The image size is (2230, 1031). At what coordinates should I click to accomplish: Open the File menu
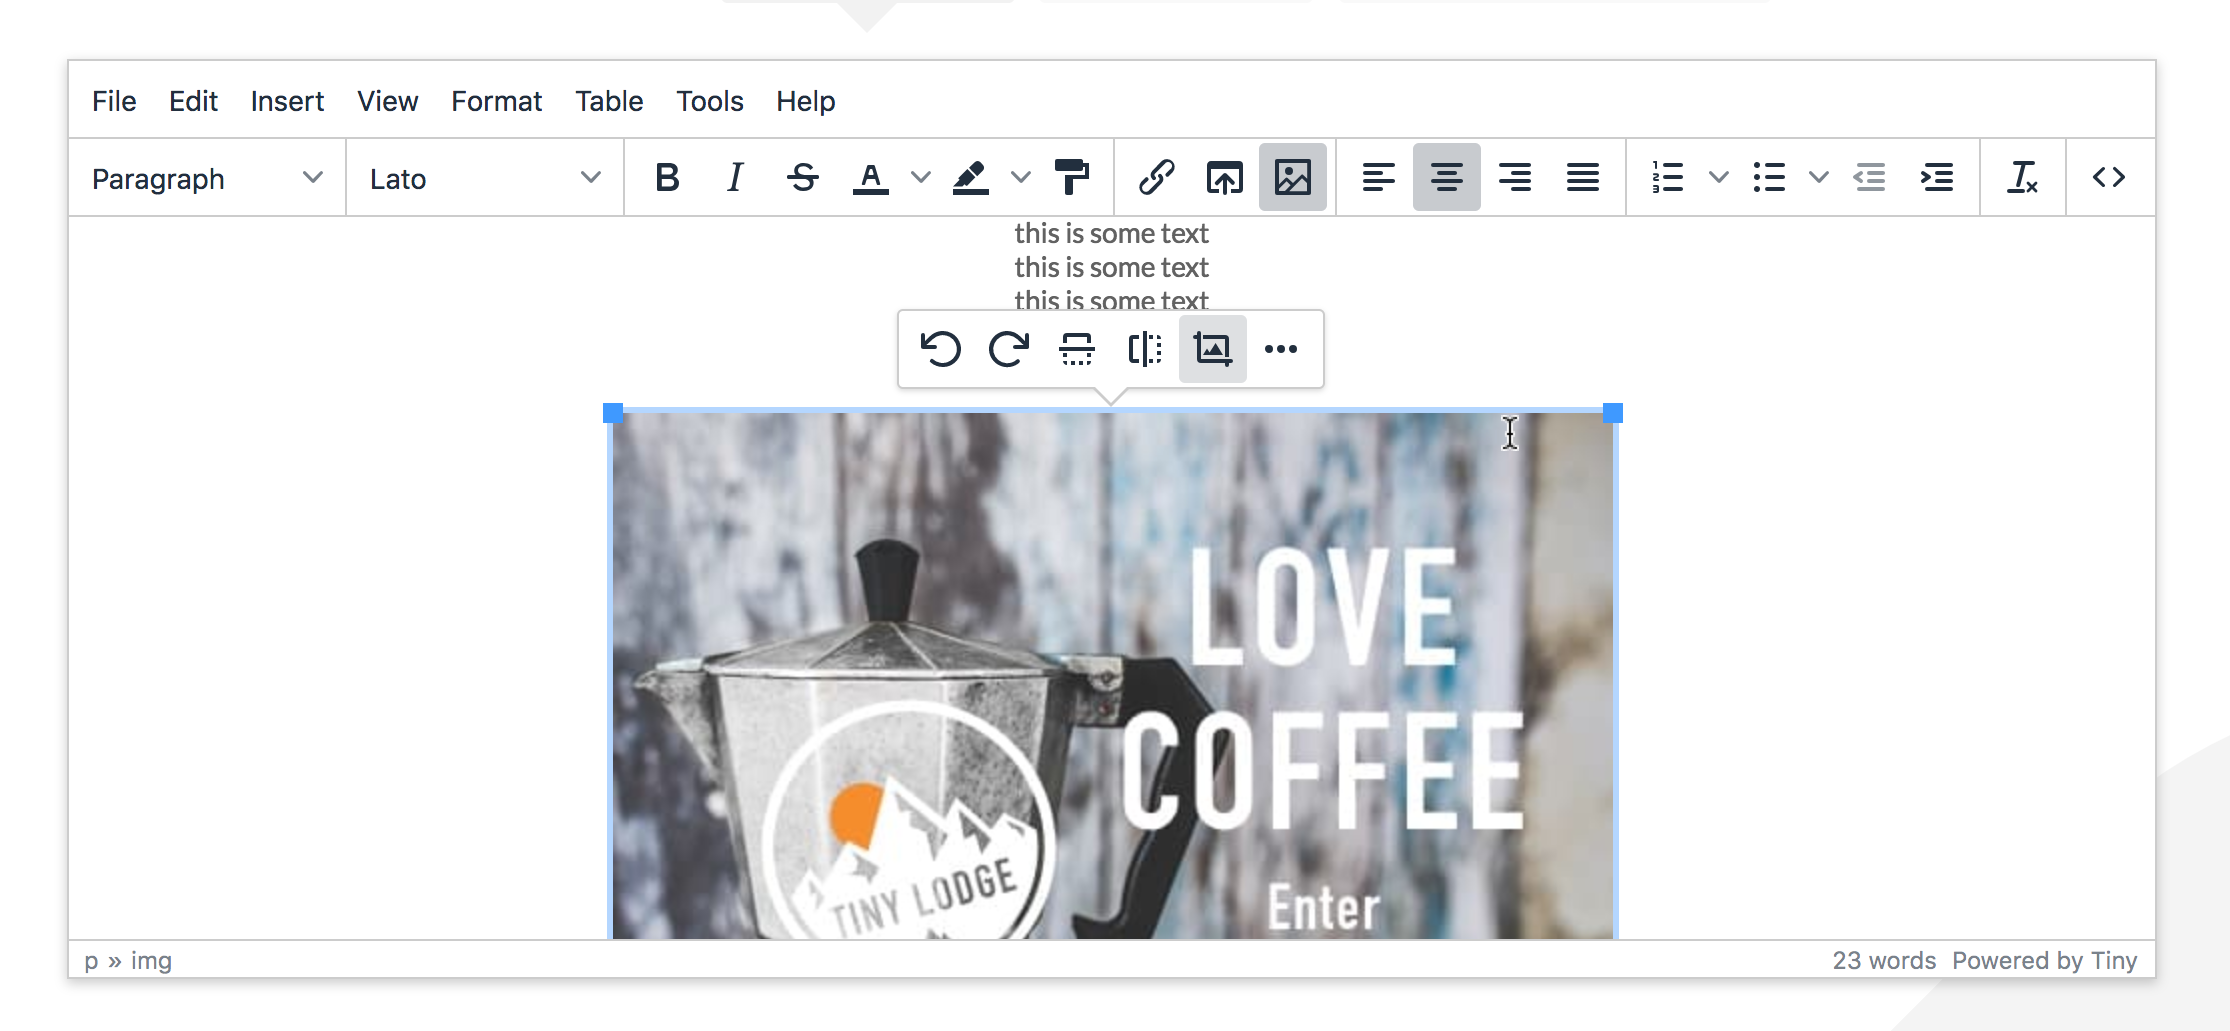click(x=114, y=101)
